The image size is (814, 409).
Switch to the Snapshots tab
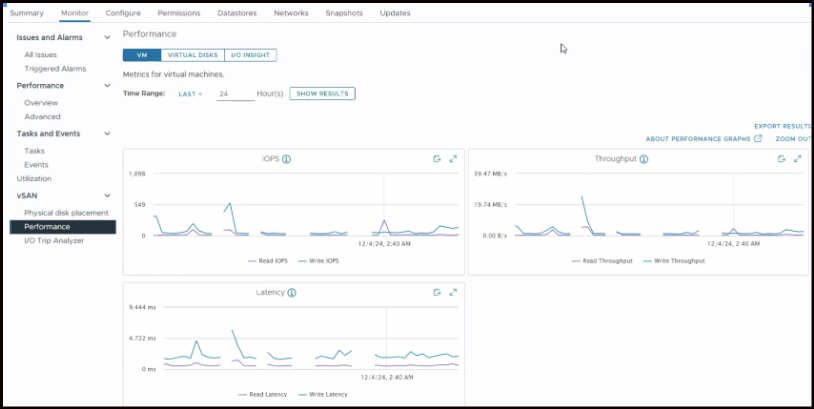coord(344,13)
